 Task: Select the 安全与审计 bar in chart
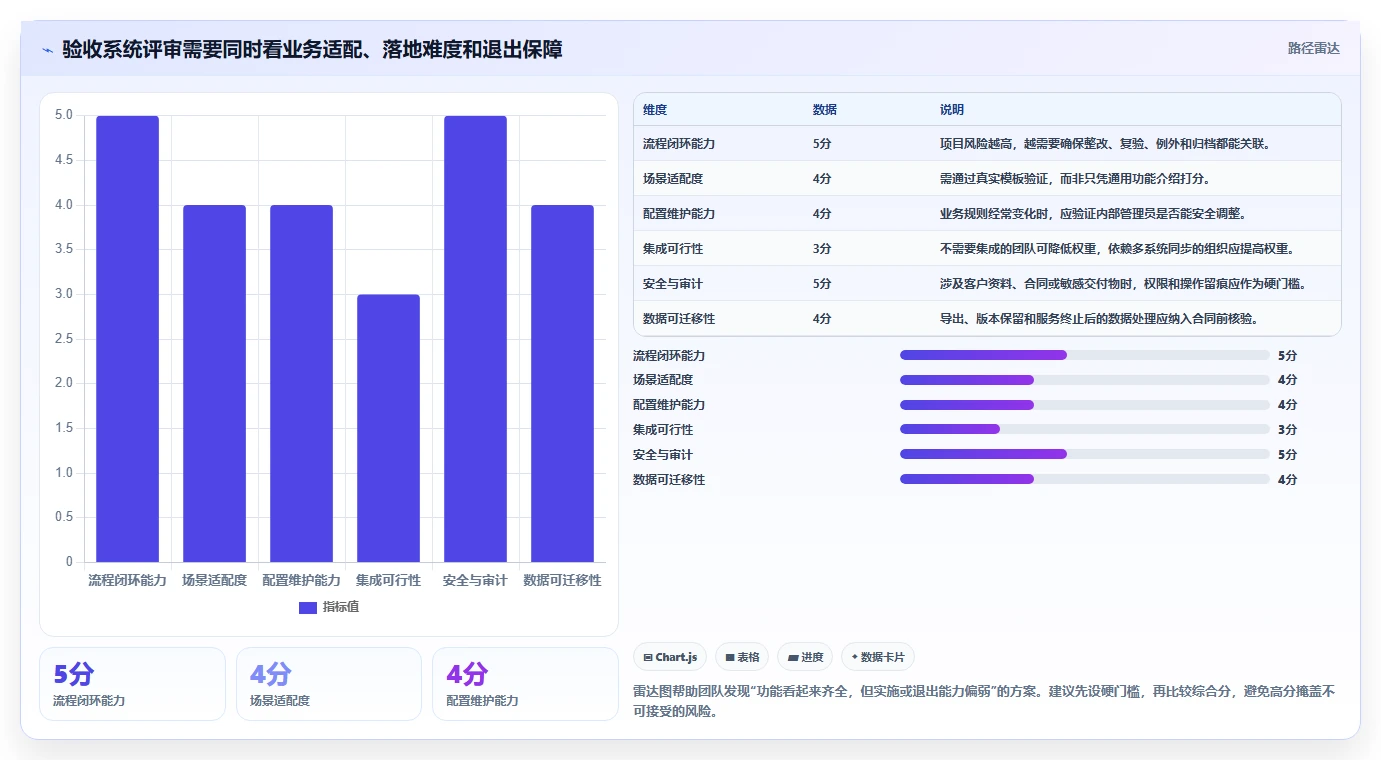(475, 338)
